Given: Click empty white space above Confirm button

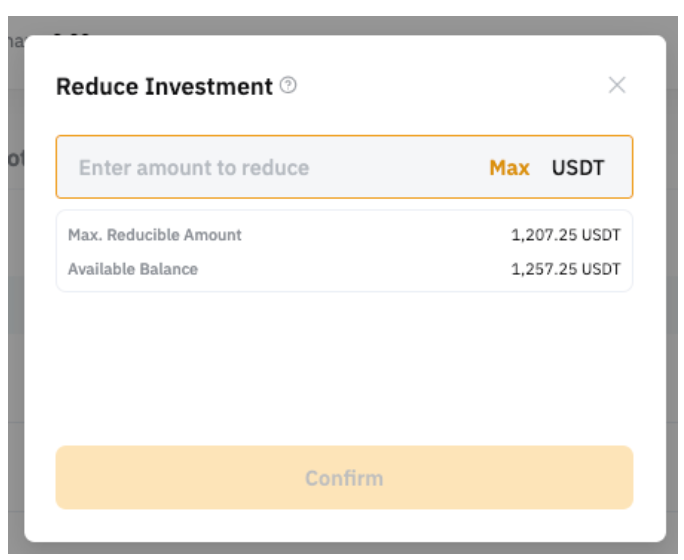Looking at the screenshot, I should click(x=344, y=370).
